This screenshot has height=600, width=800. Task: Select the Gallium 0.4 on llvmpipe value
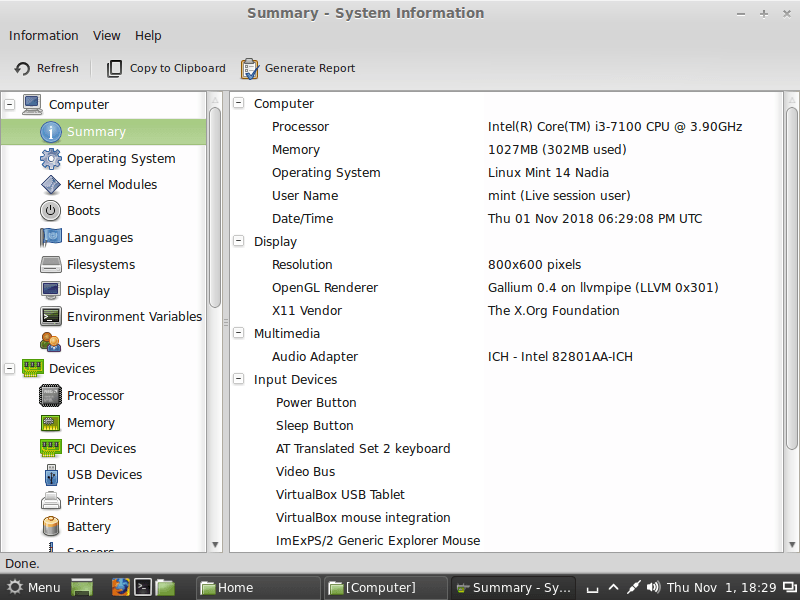[x=603, y=287]
